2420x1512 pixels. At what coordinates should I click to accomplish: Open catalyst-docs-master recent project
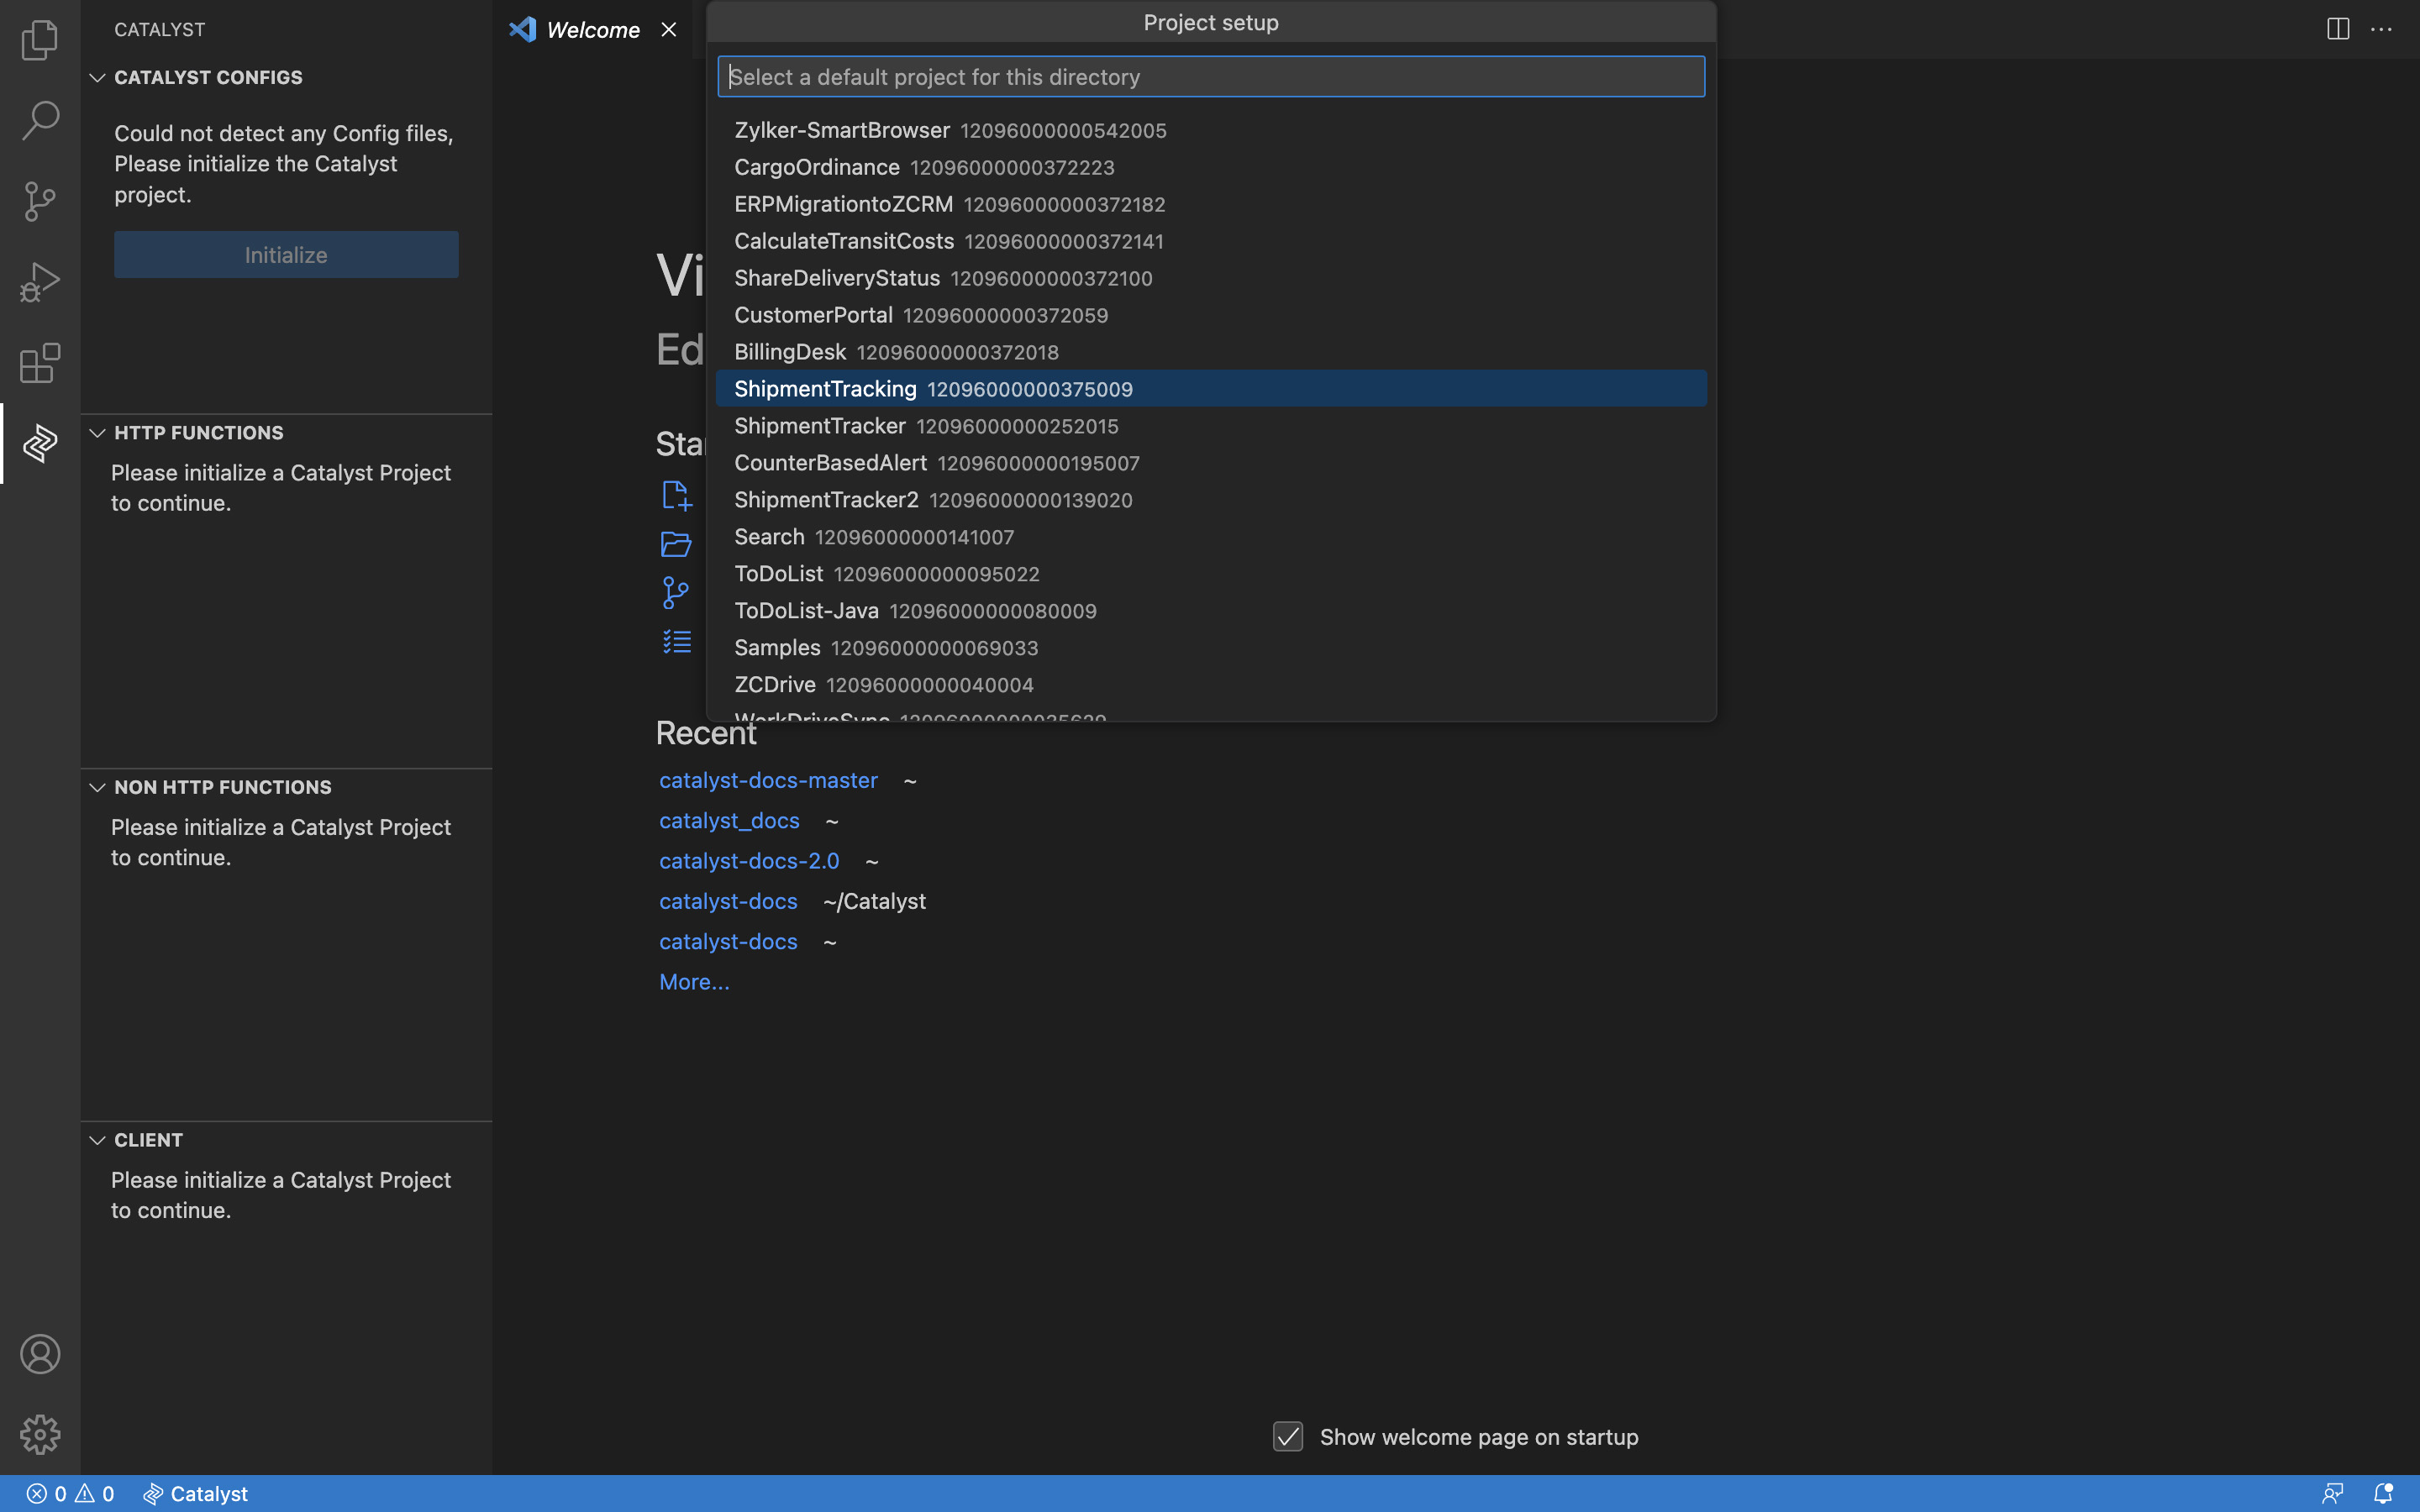[x=768, y=780]
